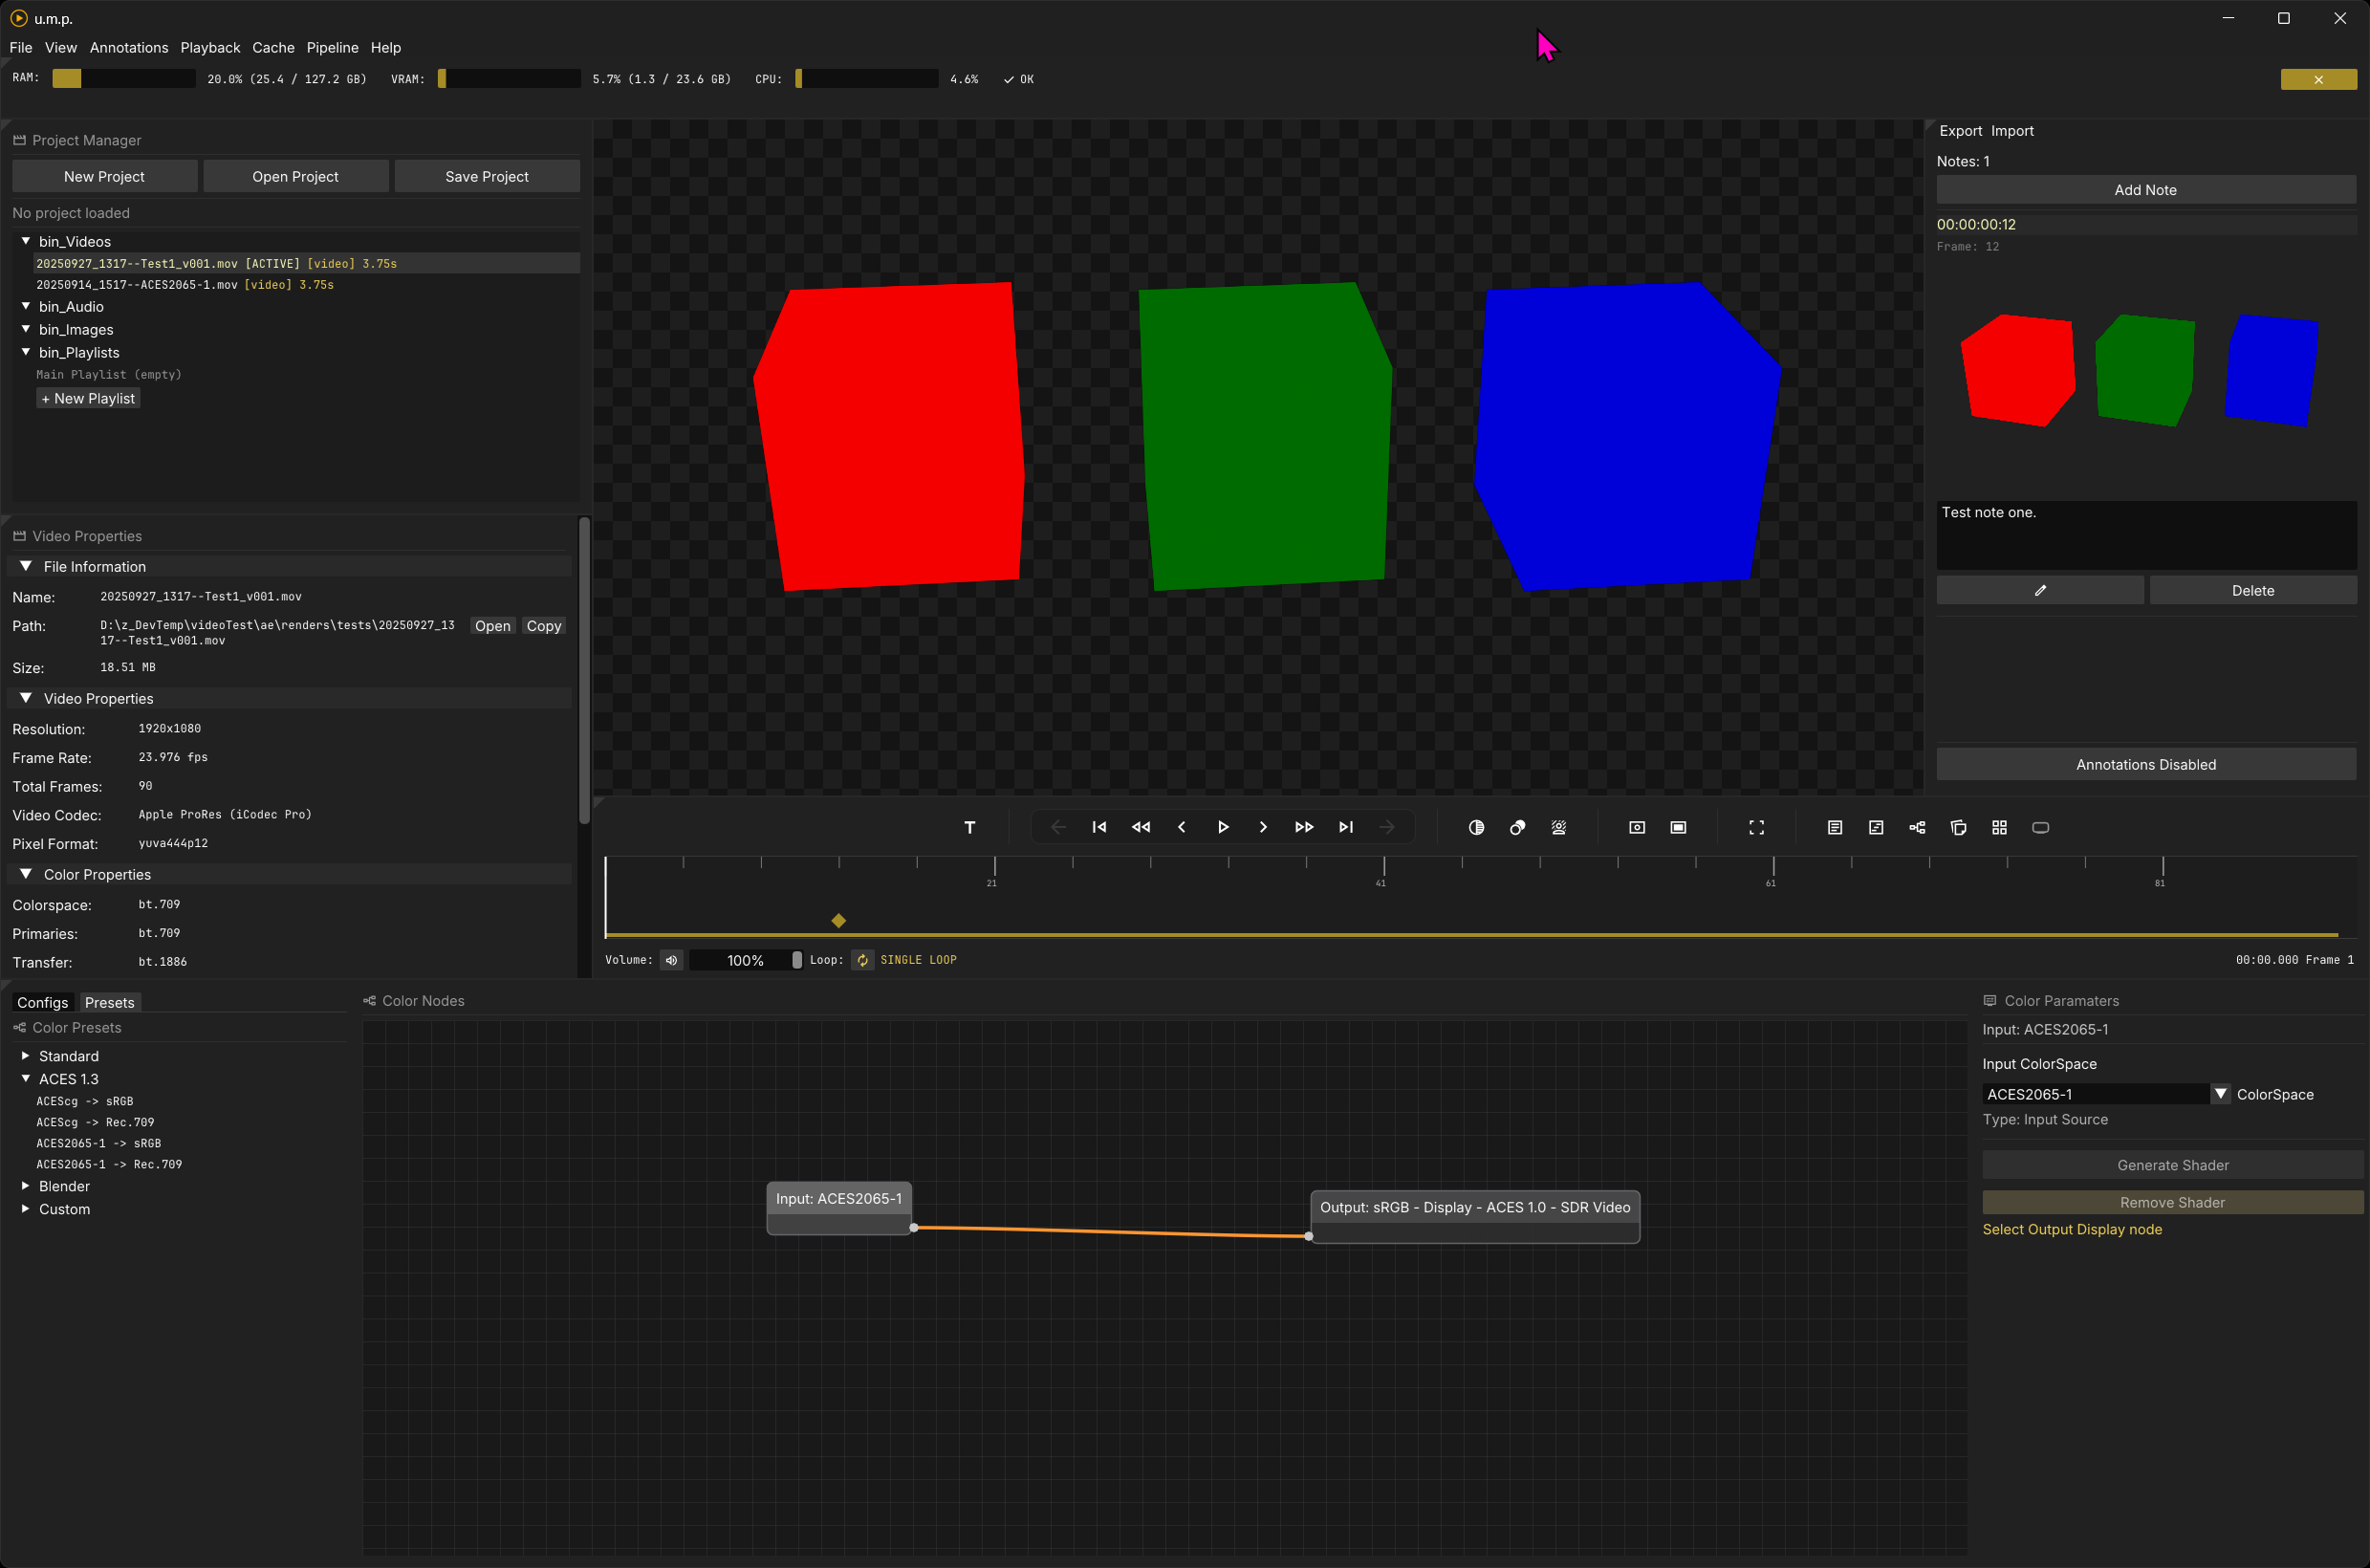Open the Pipeline menu
This screenshot has width=2370, height=1568.
point(332,48)
